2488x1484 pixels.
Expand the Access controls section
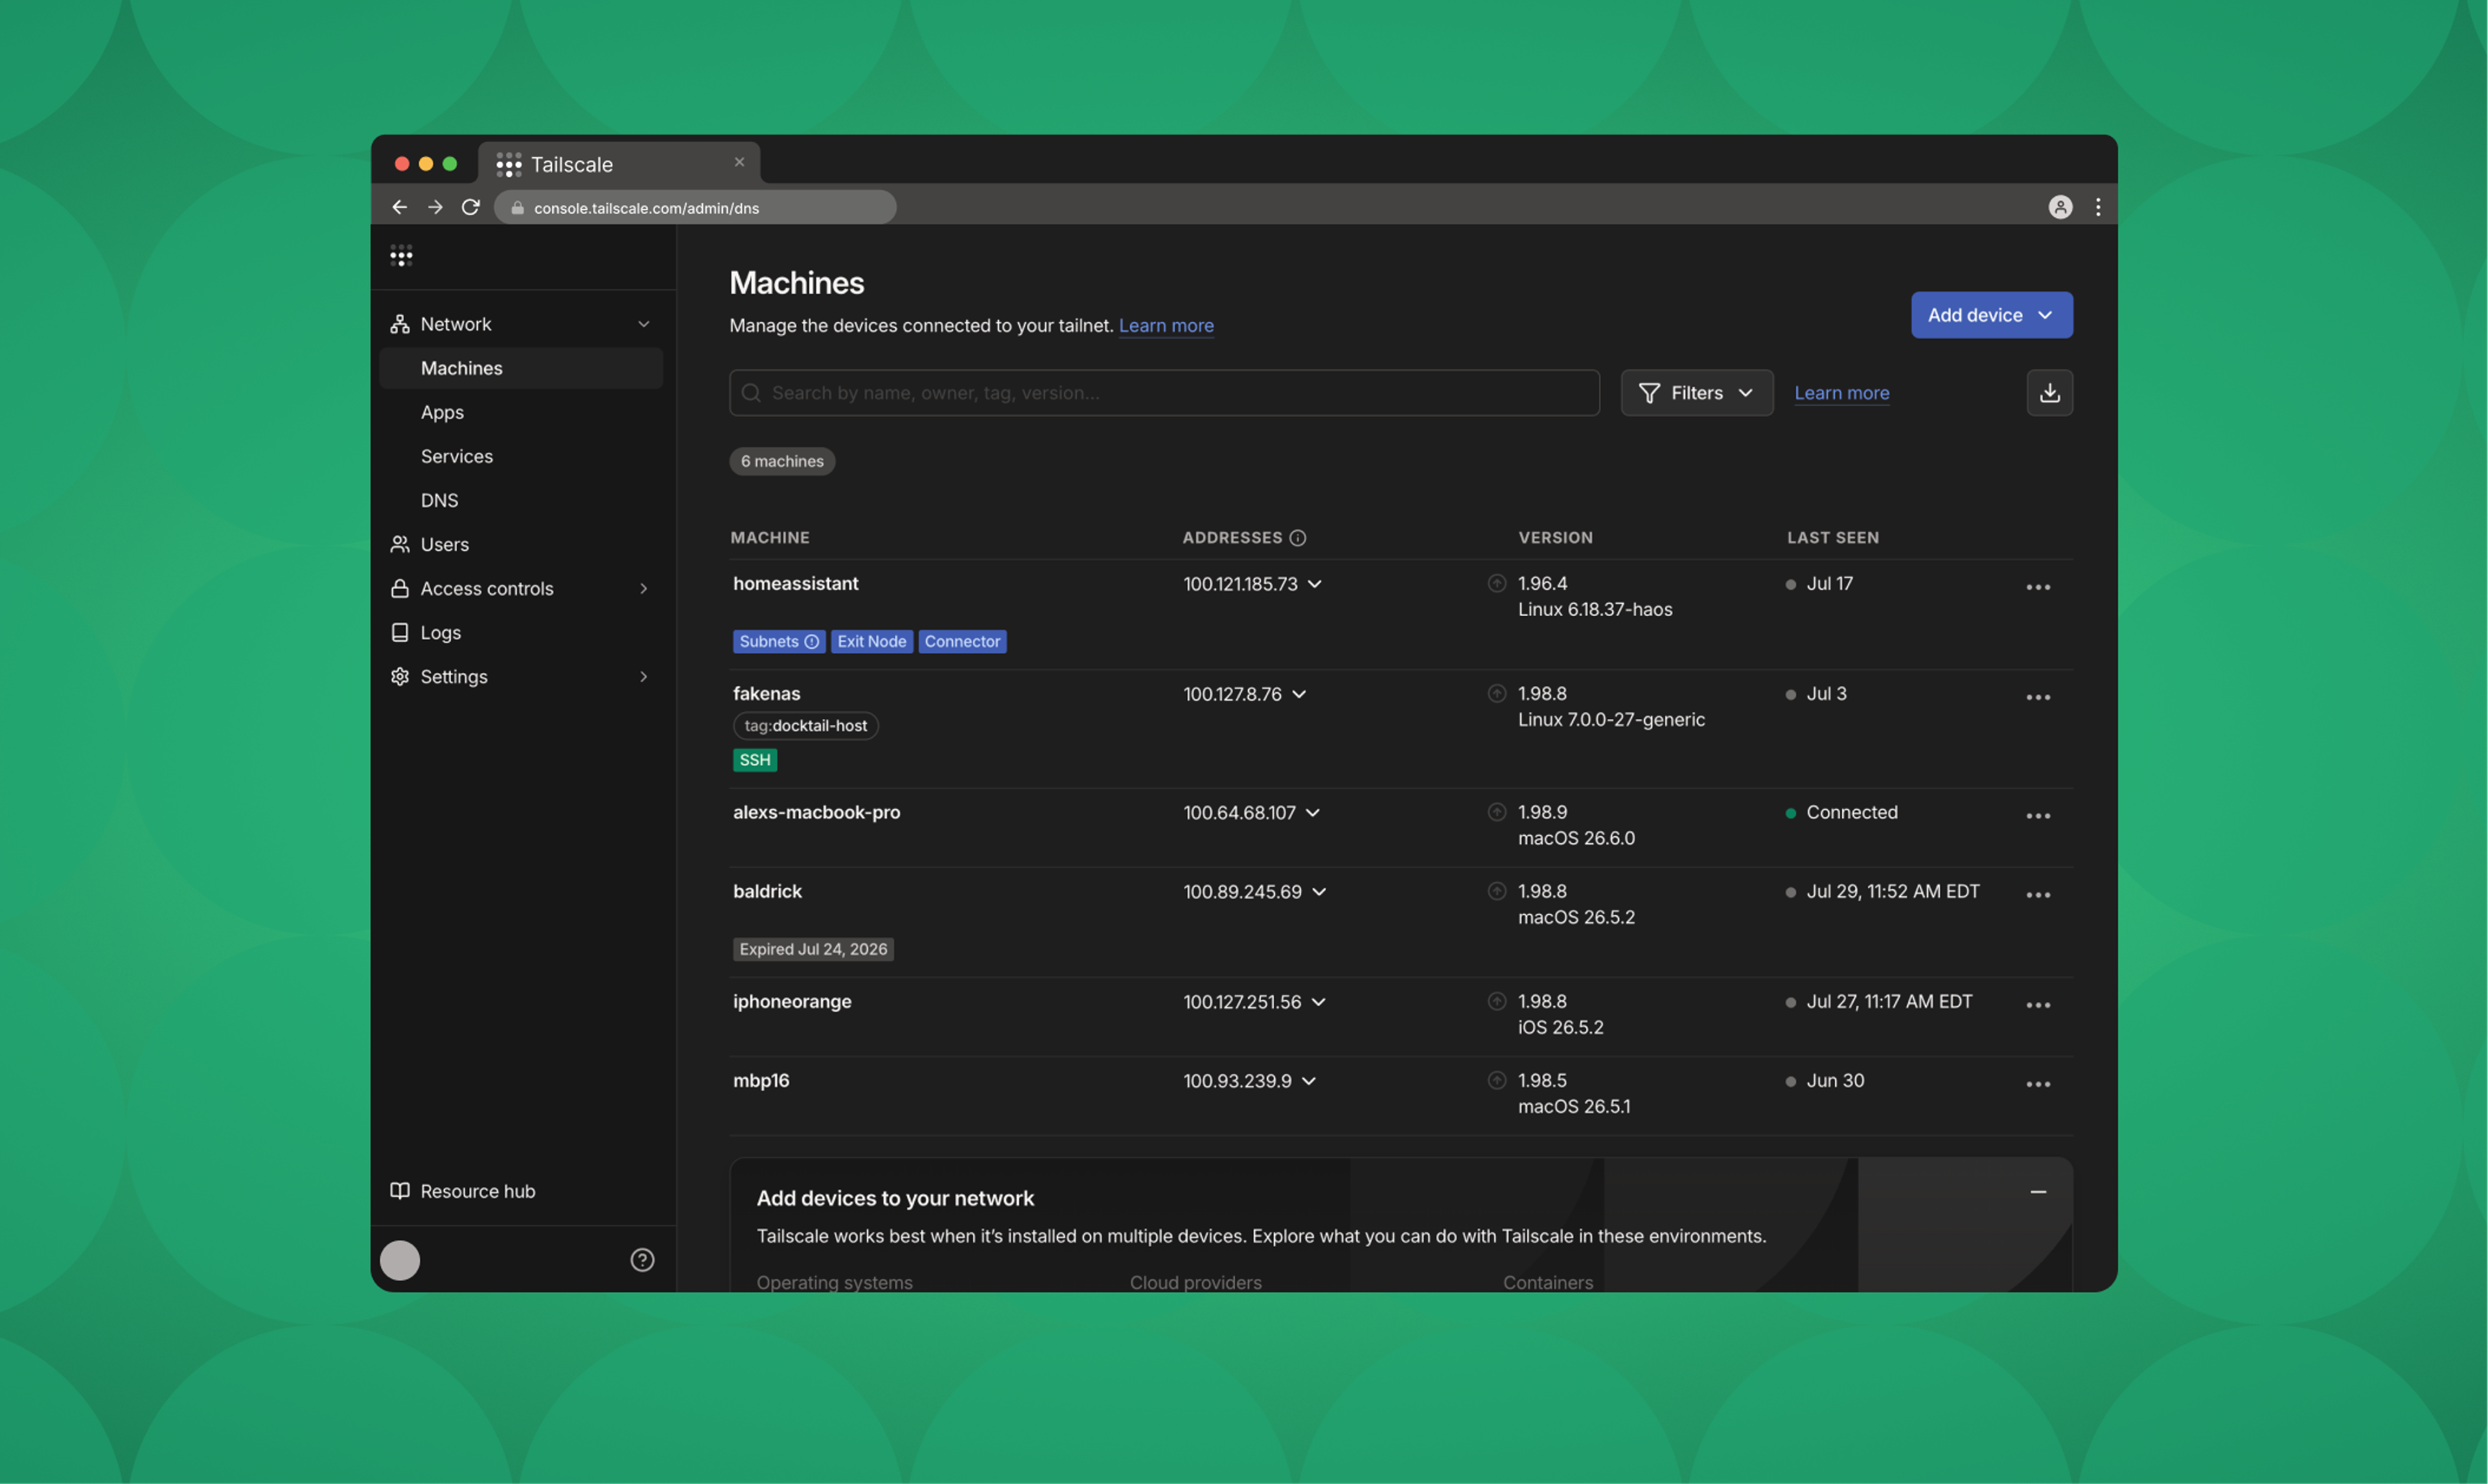[x=644, y=589]
